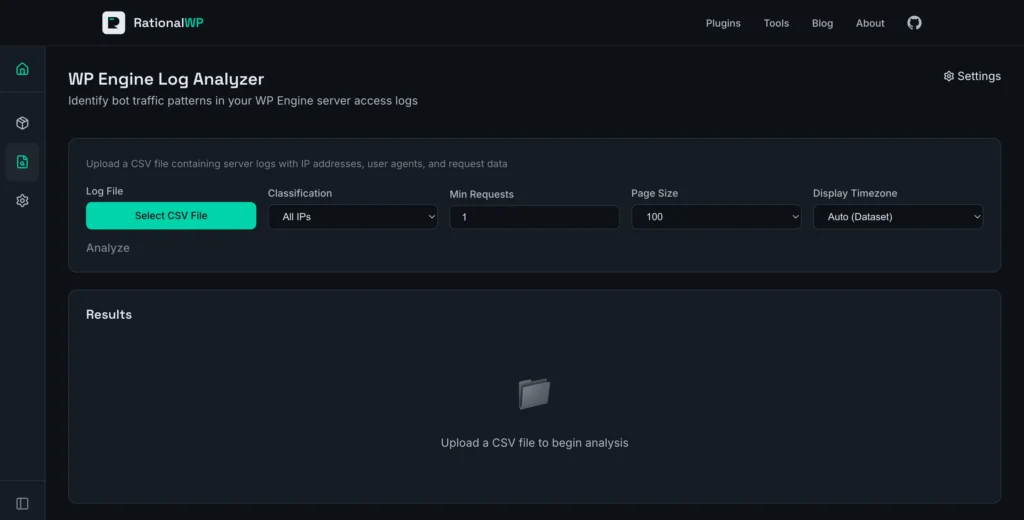Open the Display Timezone dropdown
Viewport: 1024px width, 520px height.
point(898,217)
